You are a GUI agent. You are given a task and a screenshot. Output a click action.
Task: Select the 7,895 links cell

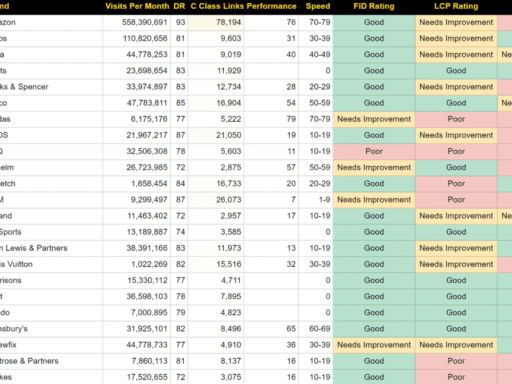[x=216, y=296]
